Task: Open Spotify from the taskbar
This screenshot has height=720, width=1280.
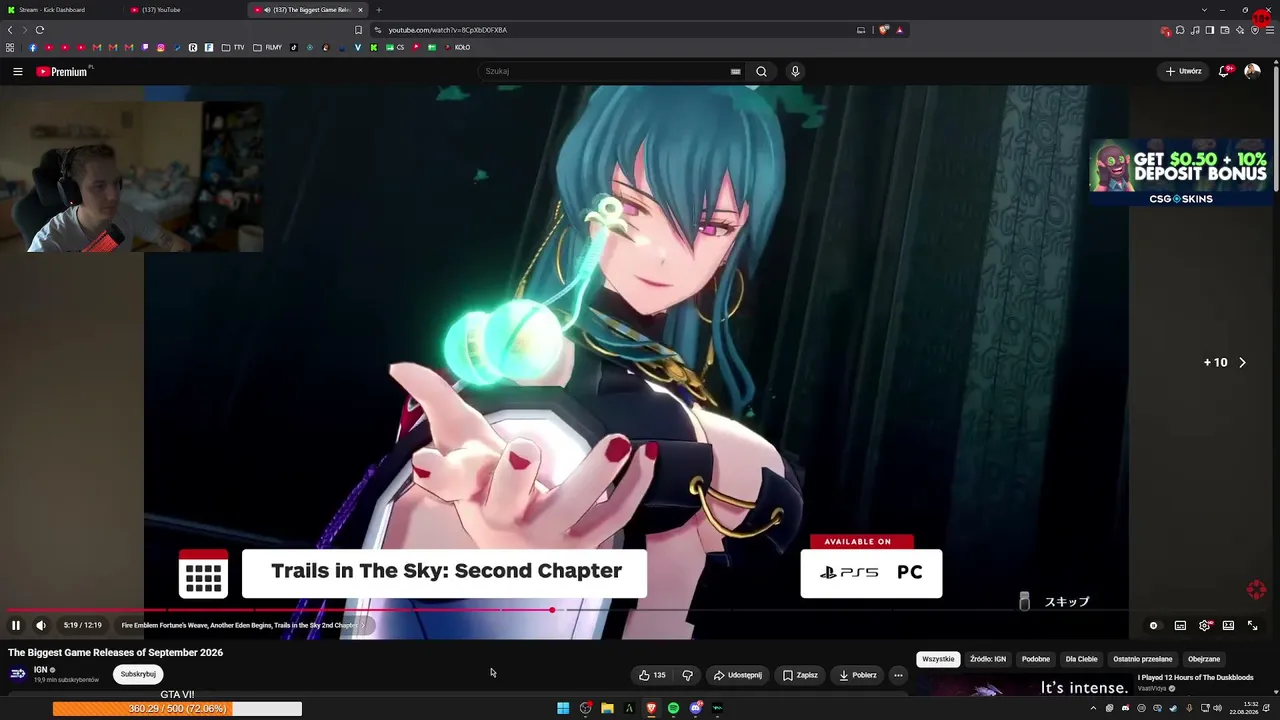Action: point(673,708)
